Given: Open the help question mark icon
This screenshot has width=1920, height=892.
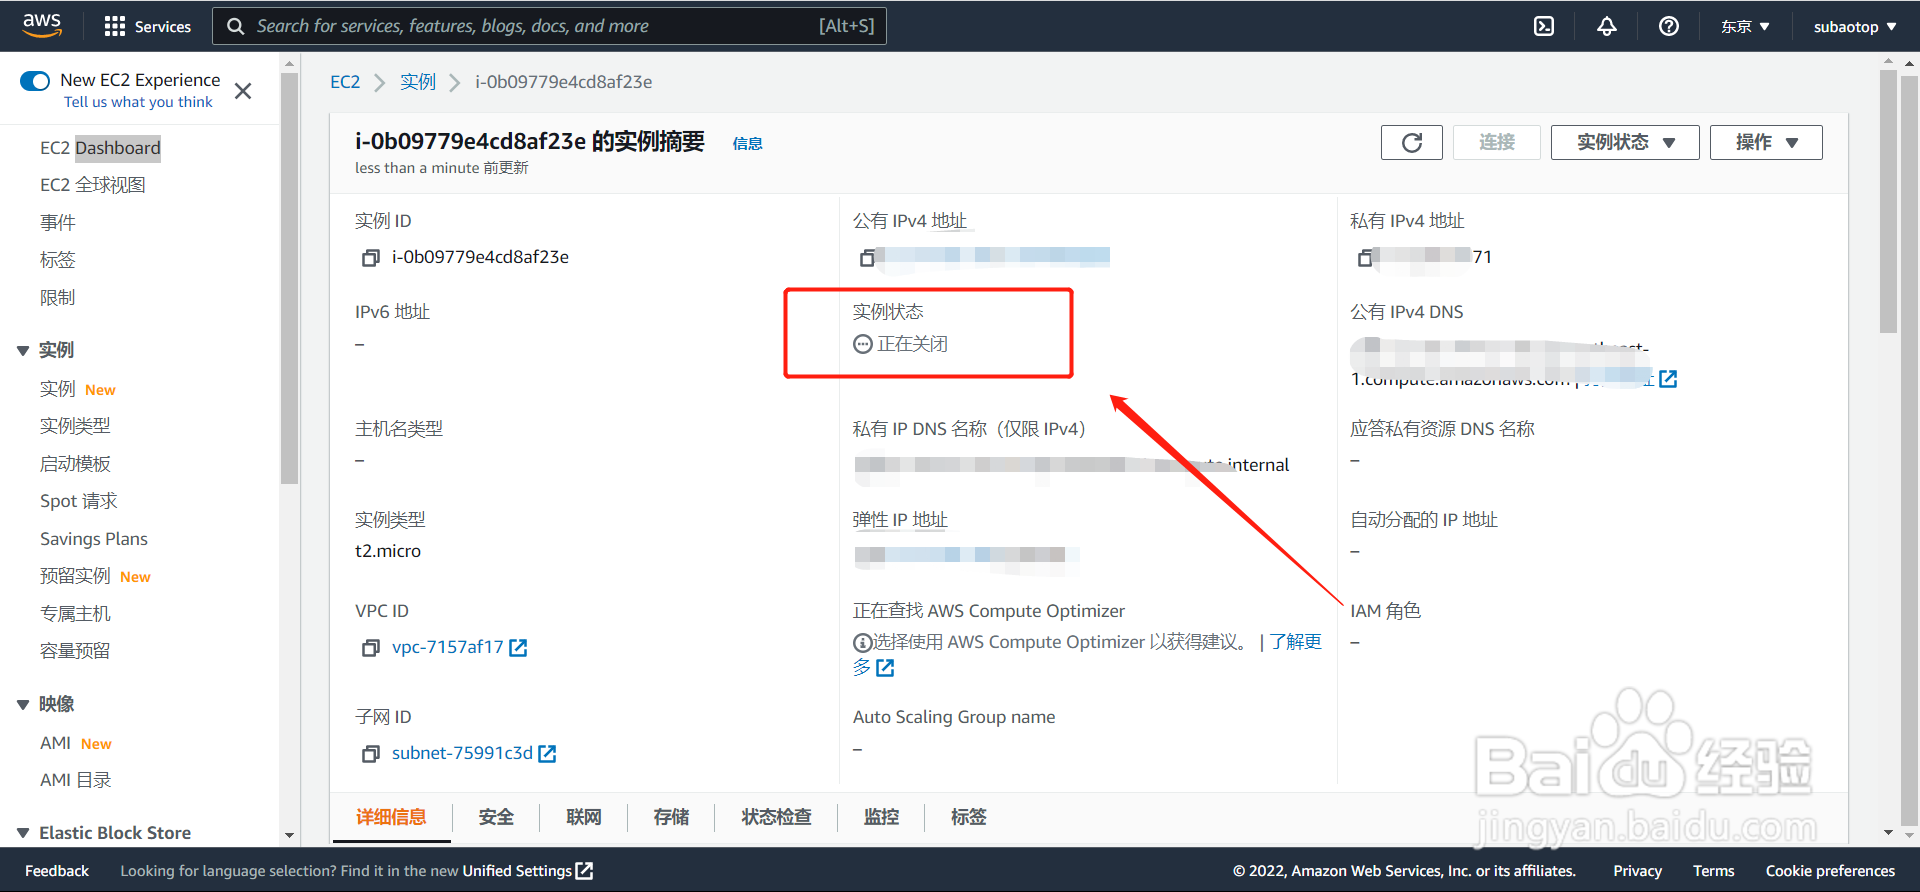Looking at the screenshot, I should coord(1669,26).
